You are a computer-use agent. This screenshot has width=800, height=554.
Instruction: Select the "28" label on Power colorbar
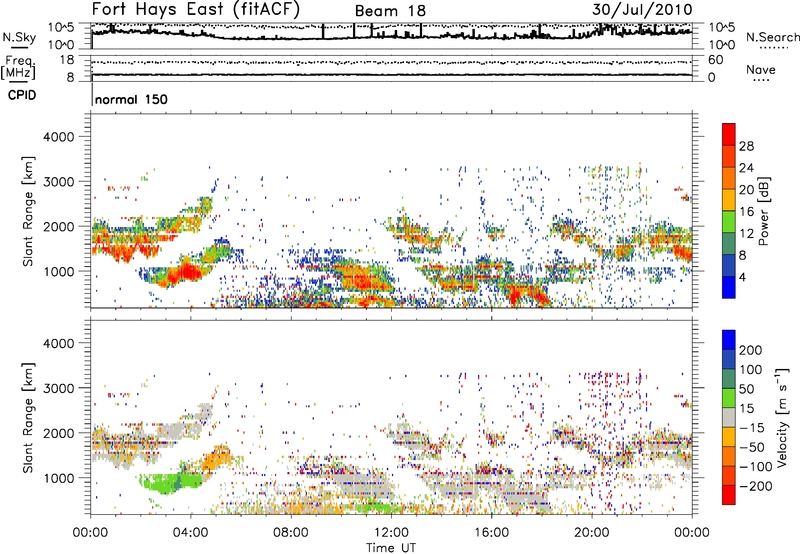click(746, 146)
